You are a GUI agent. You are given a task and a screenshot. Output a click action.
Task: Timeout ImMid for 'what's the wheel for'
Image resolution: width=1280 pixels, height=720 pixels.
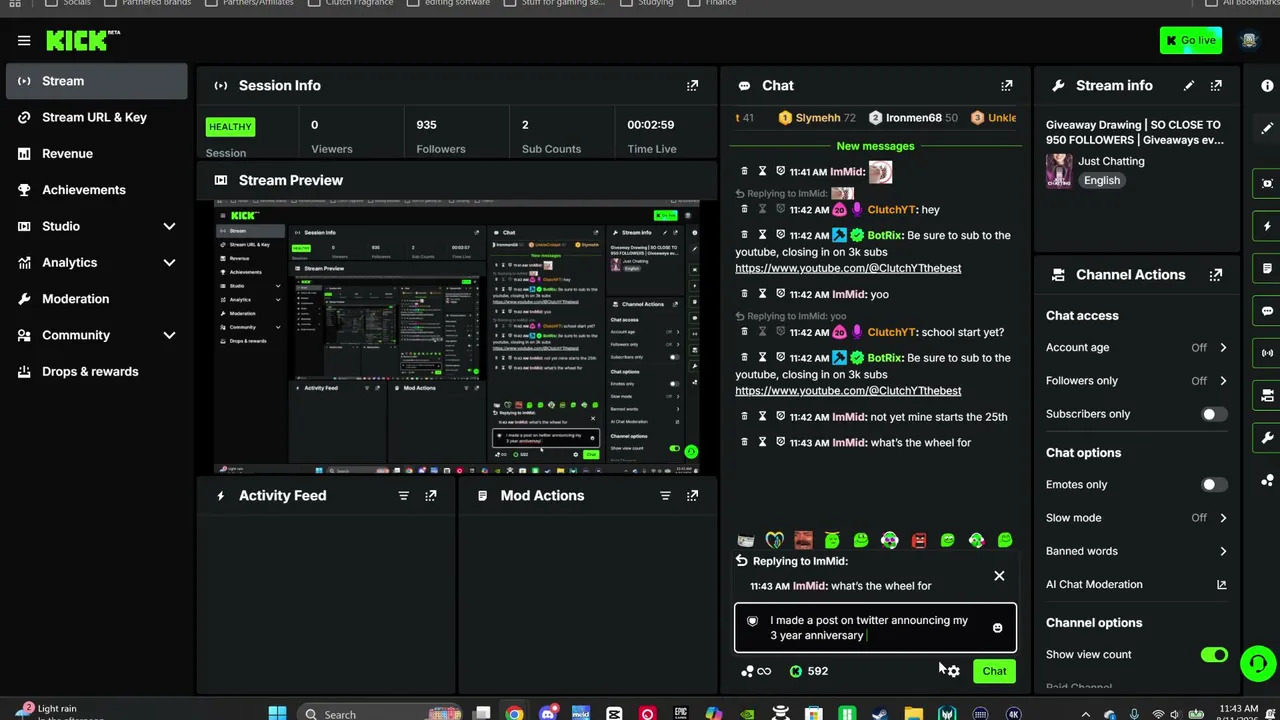tap(762, 442)
